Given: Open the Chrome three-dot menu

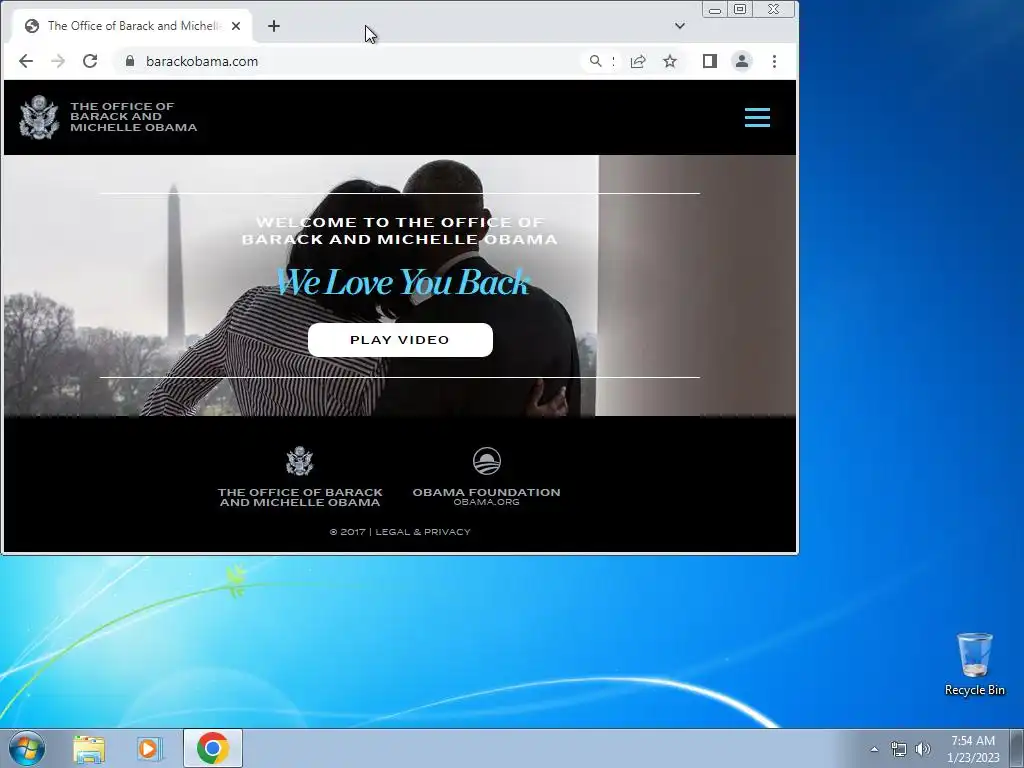Looking at the screenshot, I should pyautogui.click(x=775, y=61).
